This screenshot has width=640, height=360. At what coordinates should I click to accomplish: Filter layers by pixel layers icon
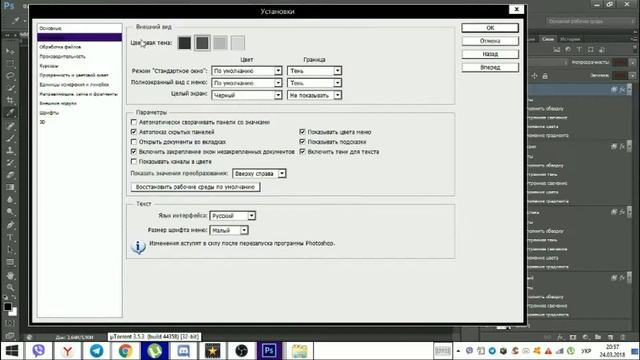pos(556,49)
